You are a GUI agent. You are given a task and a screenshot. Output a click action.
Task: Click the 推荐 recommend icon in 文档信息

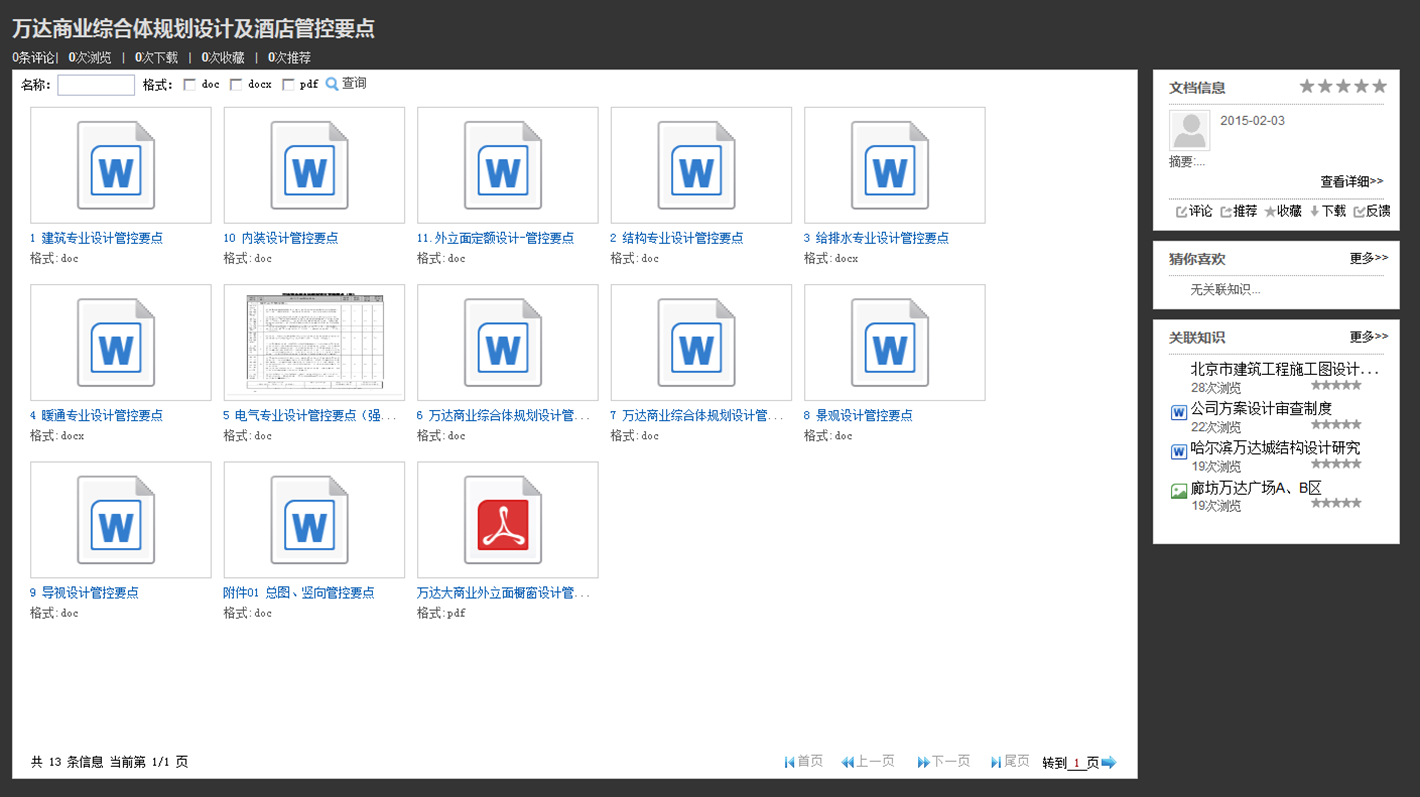(1226, 212)
